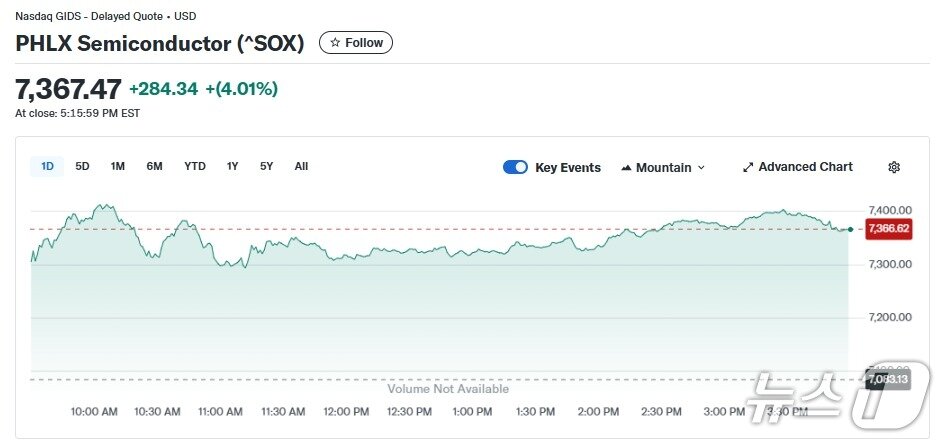The image size is (944, 443).
Task: Switch to the 5D time range
Action: pos(82,166)
